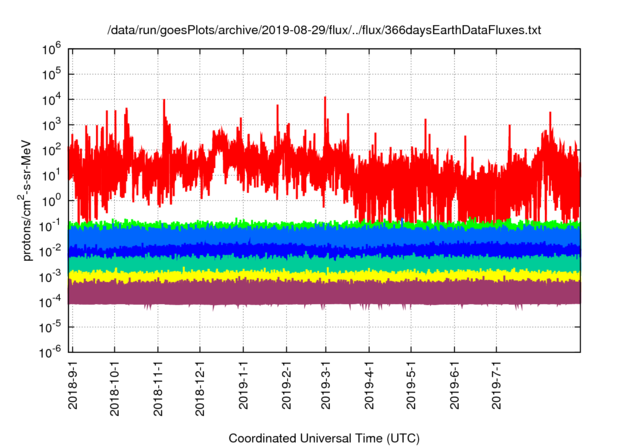
Task: Click the 2018-11-1 date tick label
Action: (158, 388)
